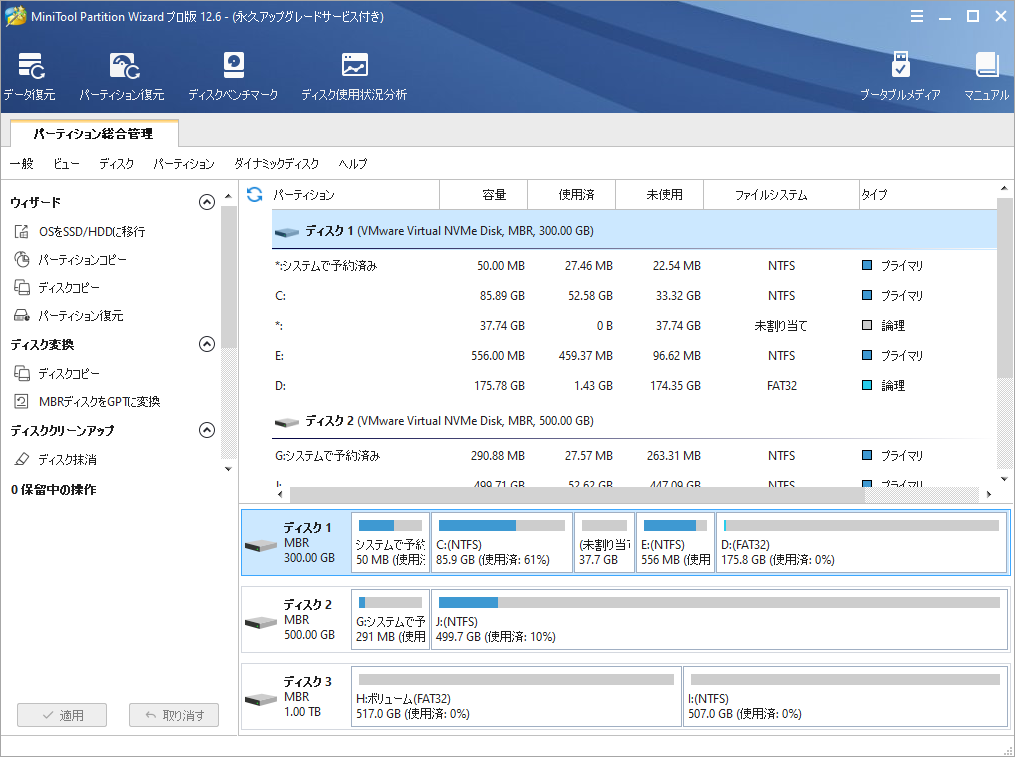Refresh the partition list with the reload icon
The image size is (1015, 757).
pyautogui.click(x=254, y=194)
